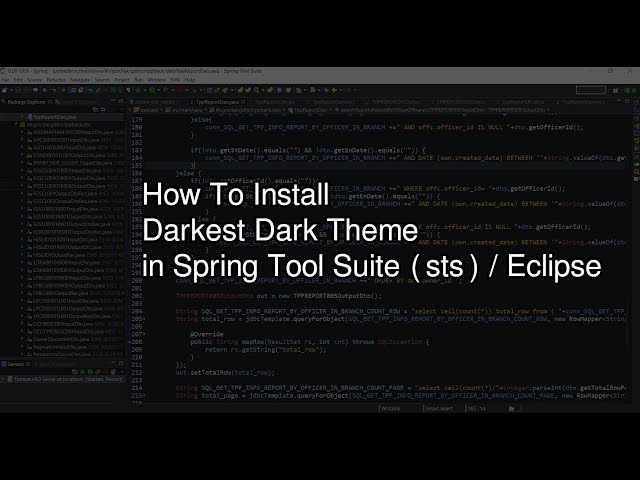Screen dimensions: 640x480
Task: Click the @Override annotation on line 207
Action: click(x=207, y=334)
